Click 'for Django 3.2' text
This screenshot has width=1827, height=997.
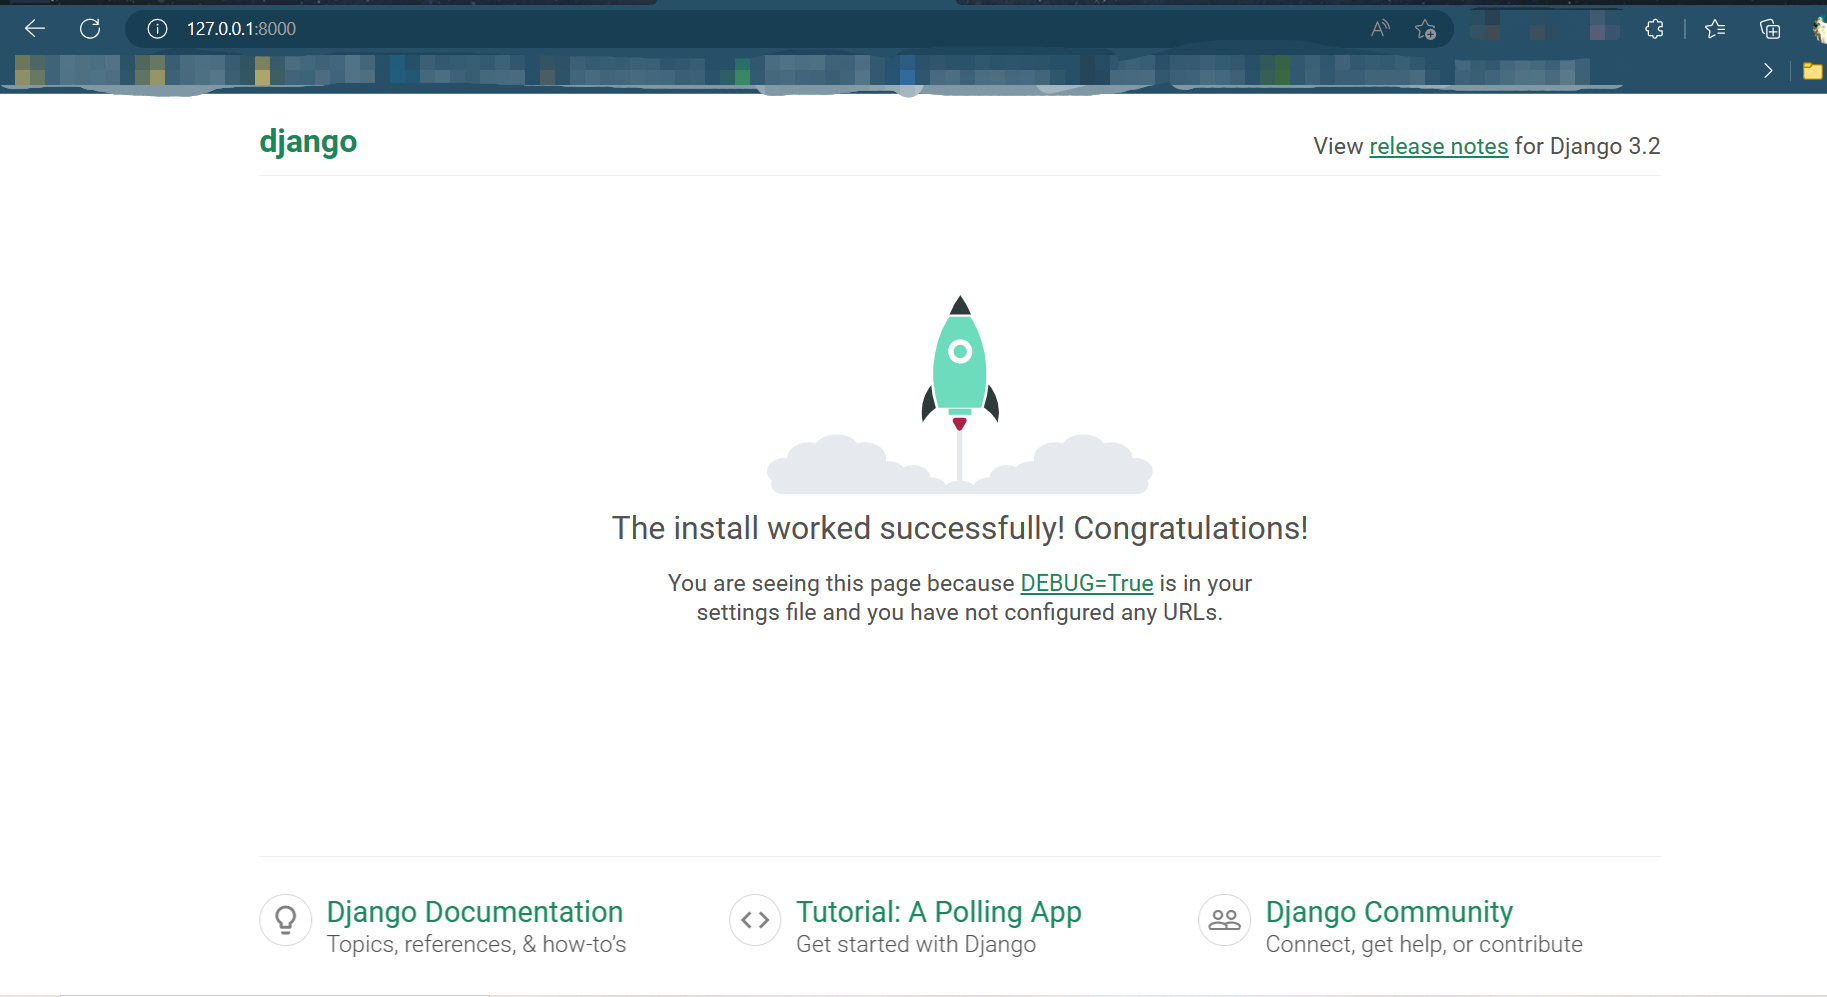click(1587, 146)
